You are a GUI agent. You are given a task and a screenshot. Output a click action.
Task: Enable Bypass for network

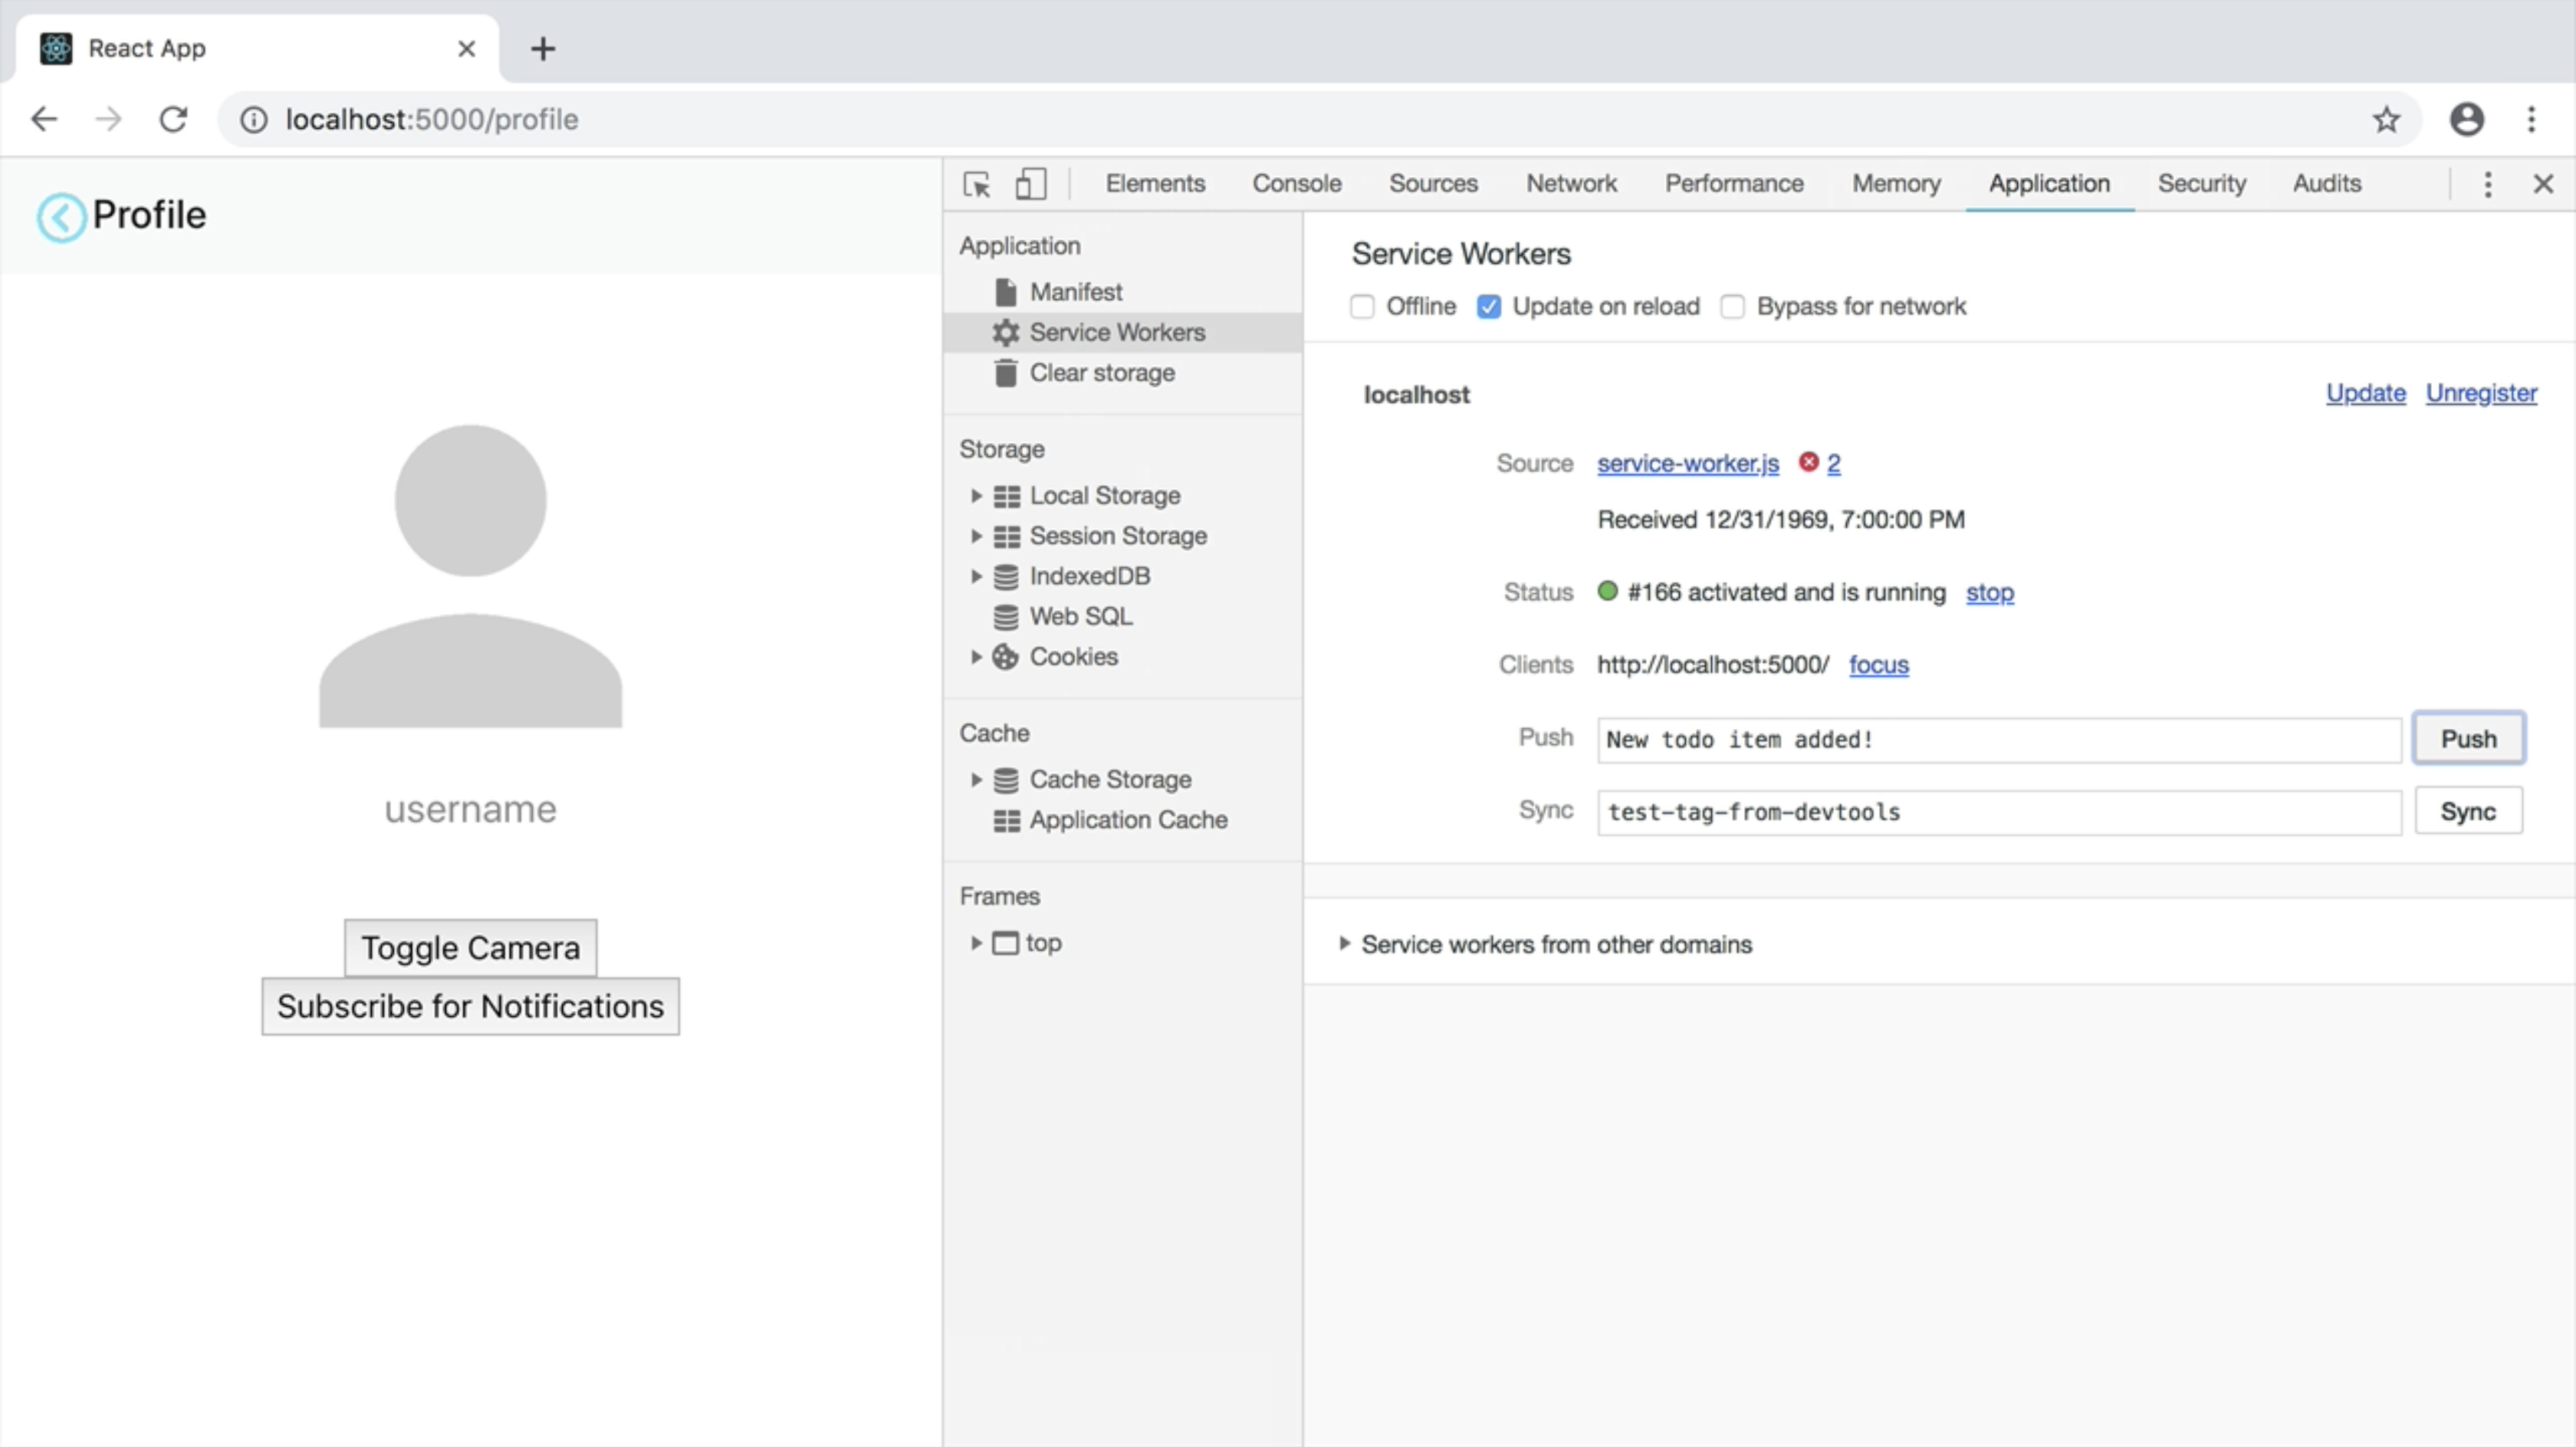tap(1733, 306)
